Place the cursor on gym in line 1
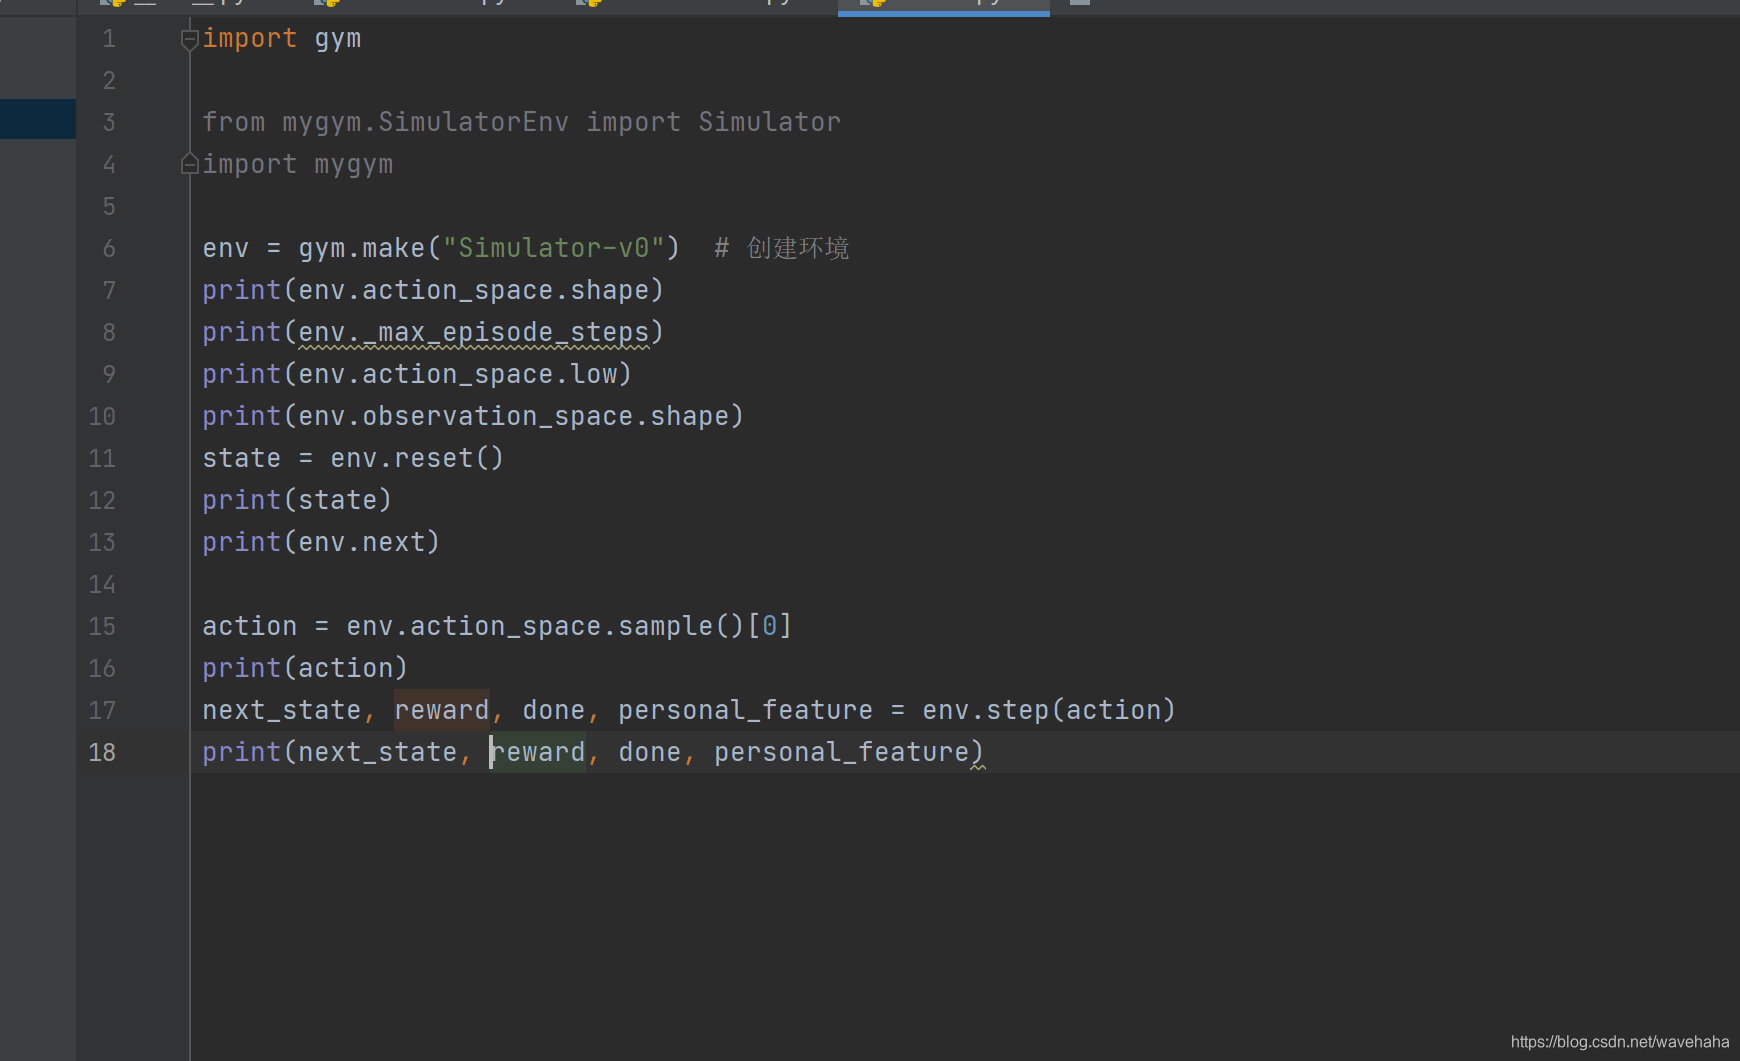Viewport: 1740px width, 1061px height. coord(338,39)
